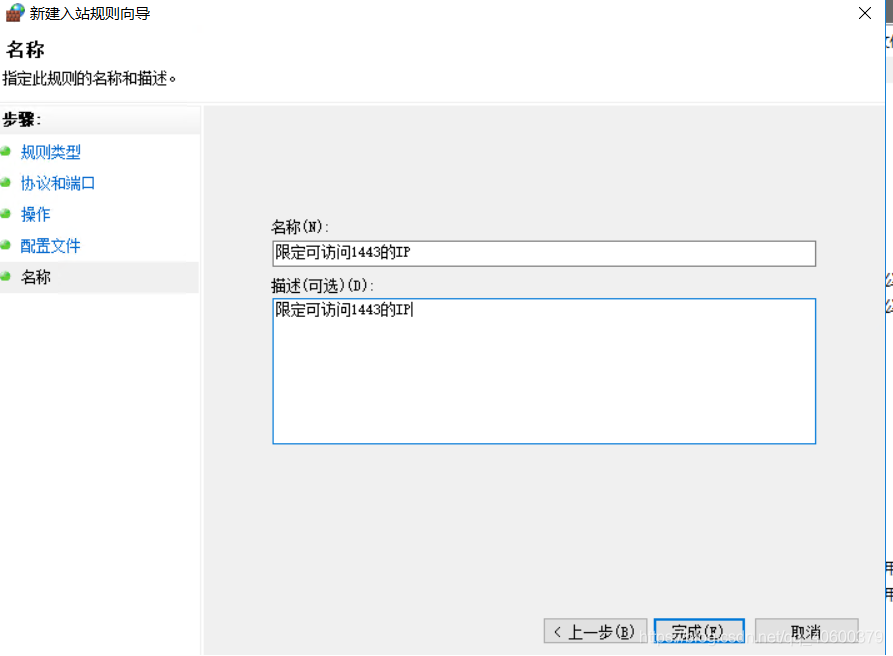Click 完成(F) to finish the wizard
The height and width of the screenshot is (656, 893).
(x=699, y=630)
